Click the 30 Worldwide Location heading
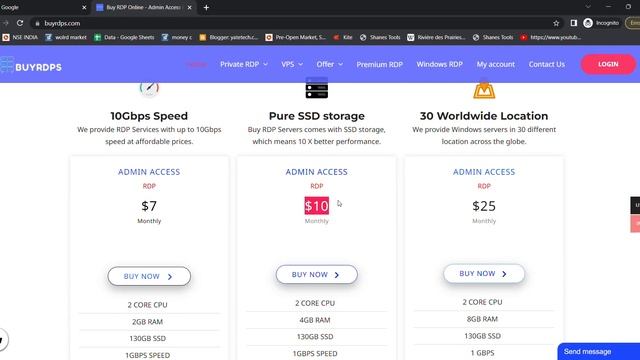 coord(484,116)
